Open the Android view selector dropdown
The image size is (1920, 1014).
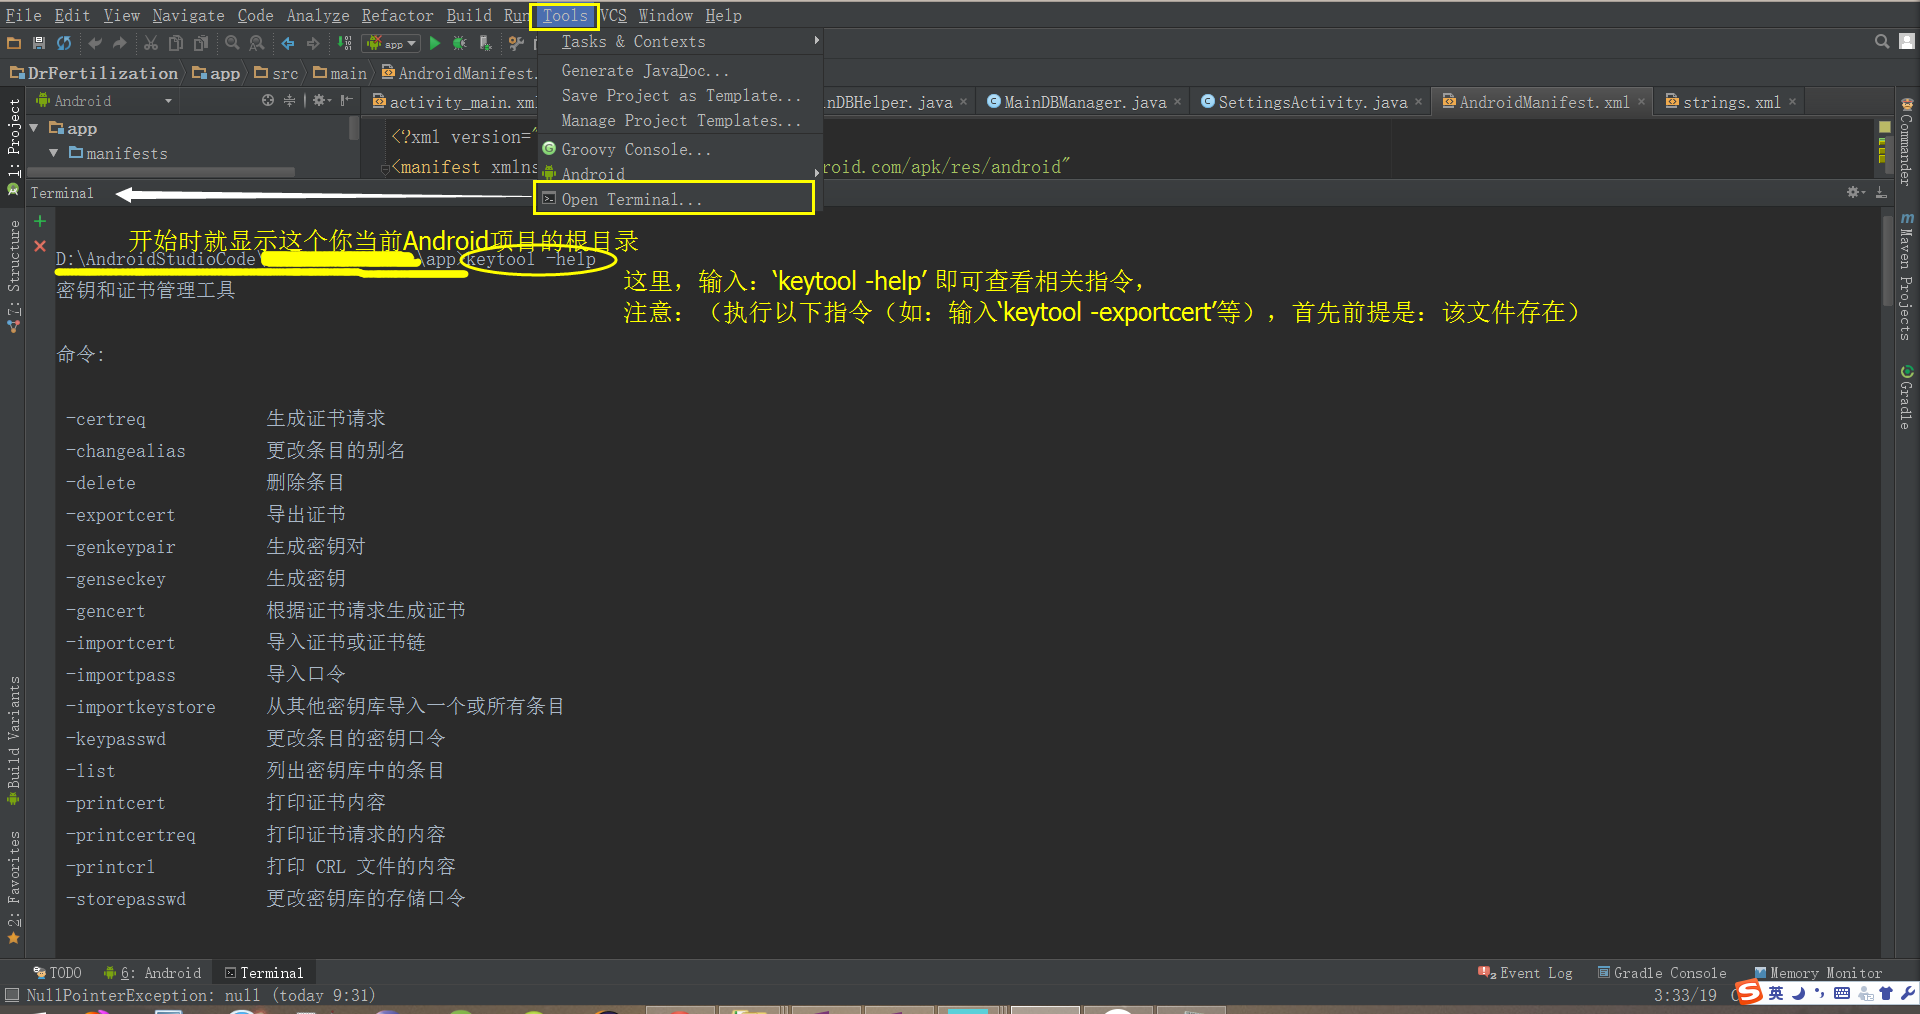[x=104, y=101]
